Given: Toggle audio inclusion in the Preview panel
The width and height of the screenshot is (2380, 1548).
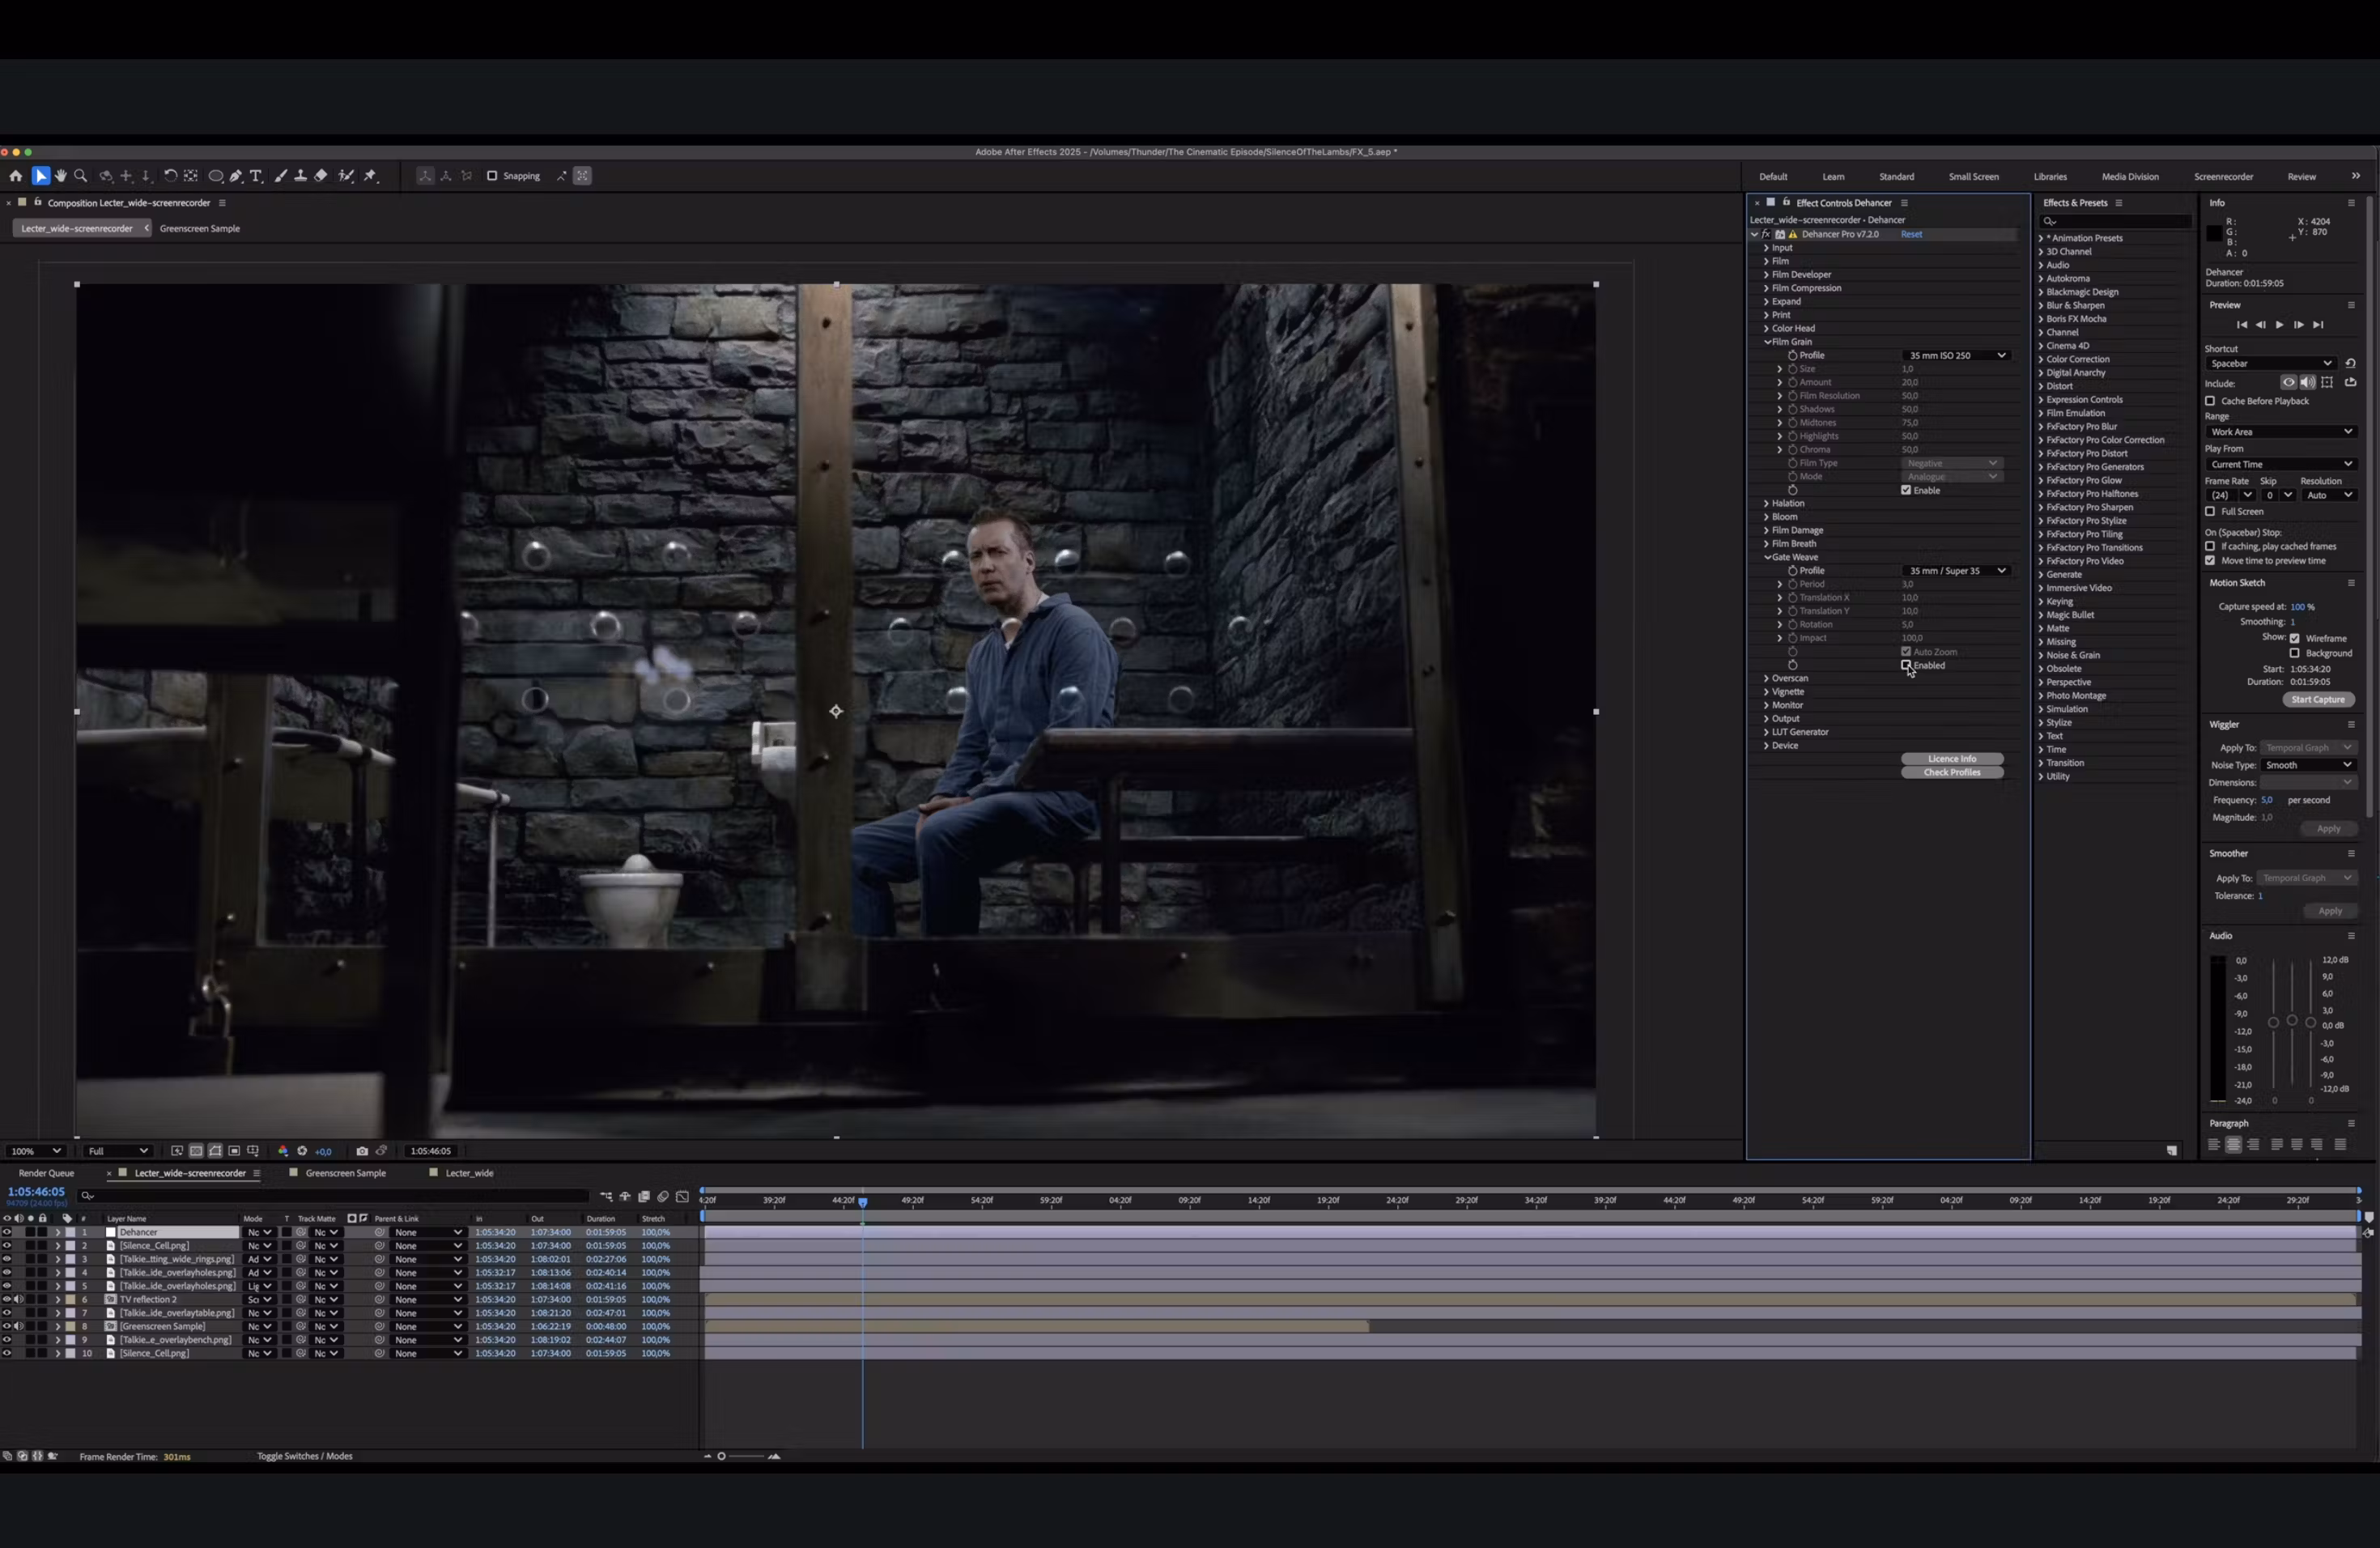Looking at the screenshot, I should pyautogui.click(x=2307, y=382).
